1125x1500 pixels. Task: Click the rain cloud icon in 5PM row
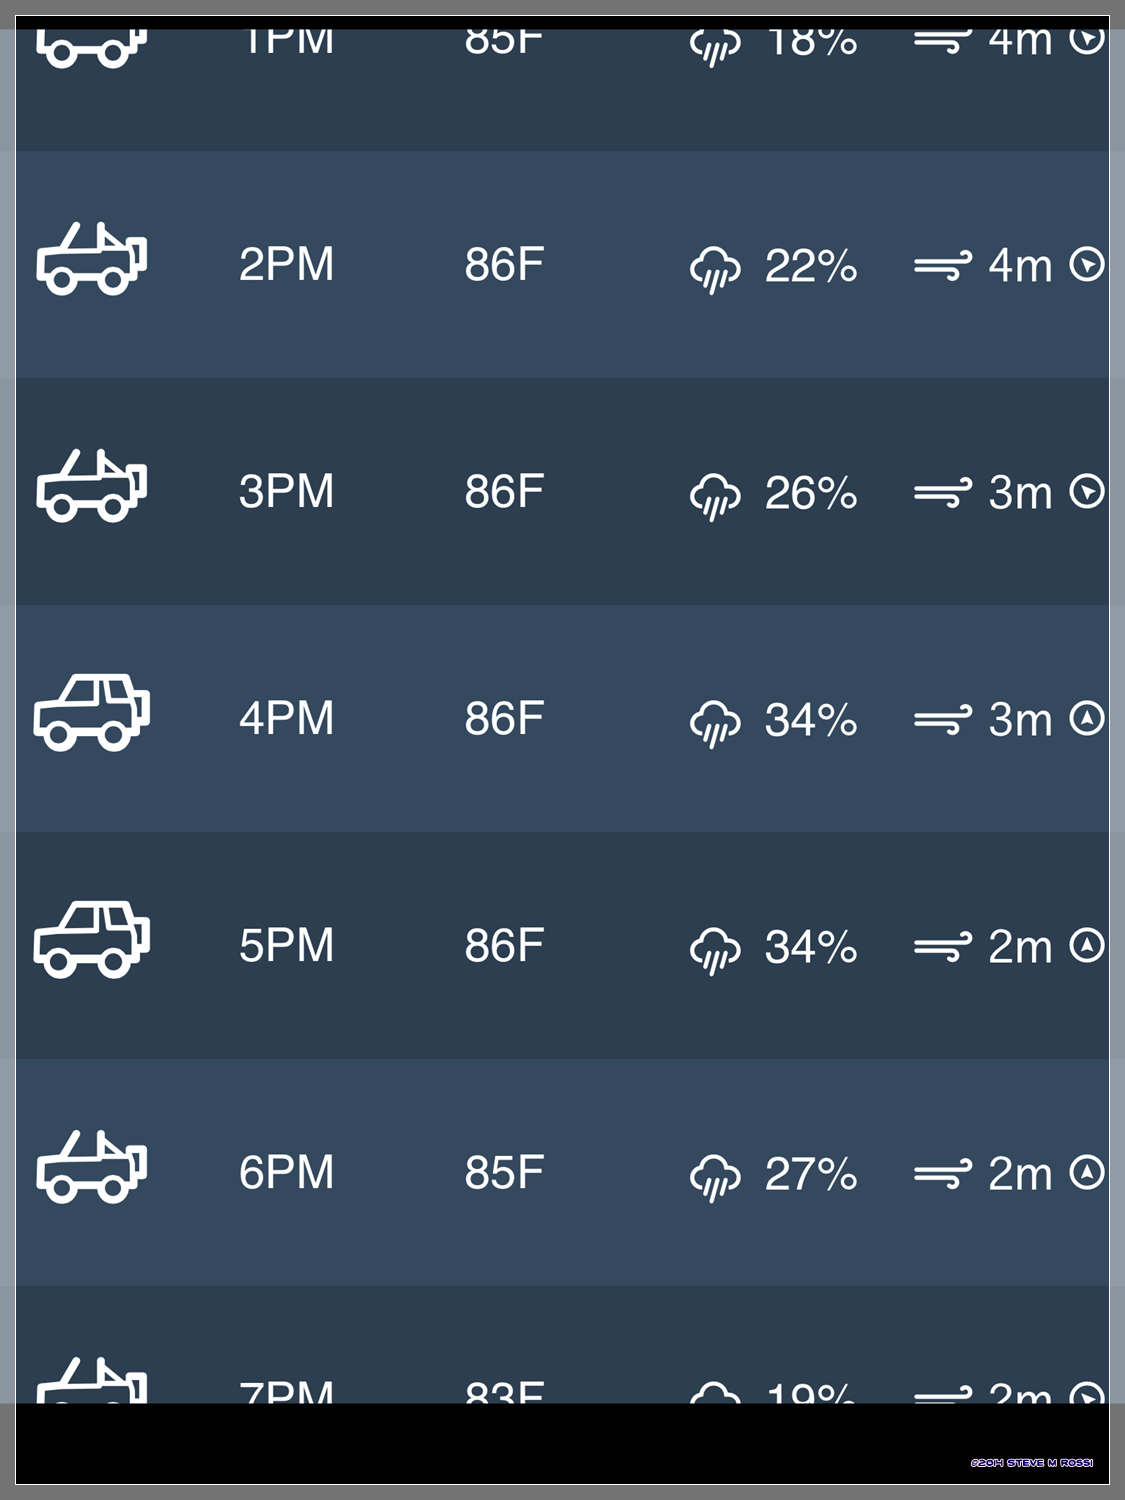coord(715,950)
